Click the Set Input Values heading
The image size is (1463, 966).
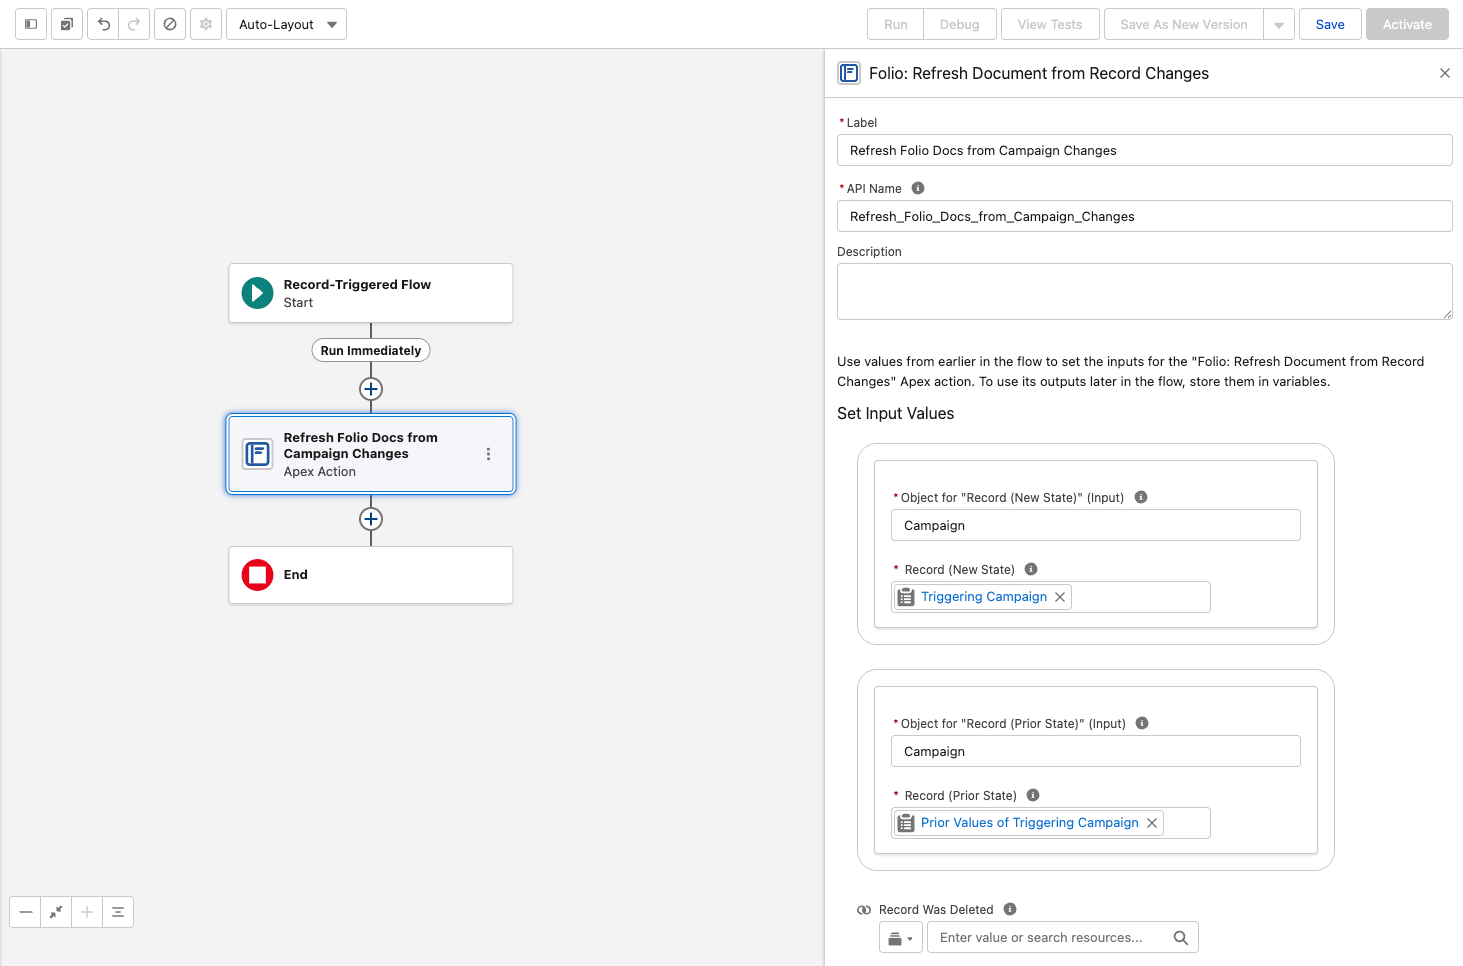[x=896, y=414]
